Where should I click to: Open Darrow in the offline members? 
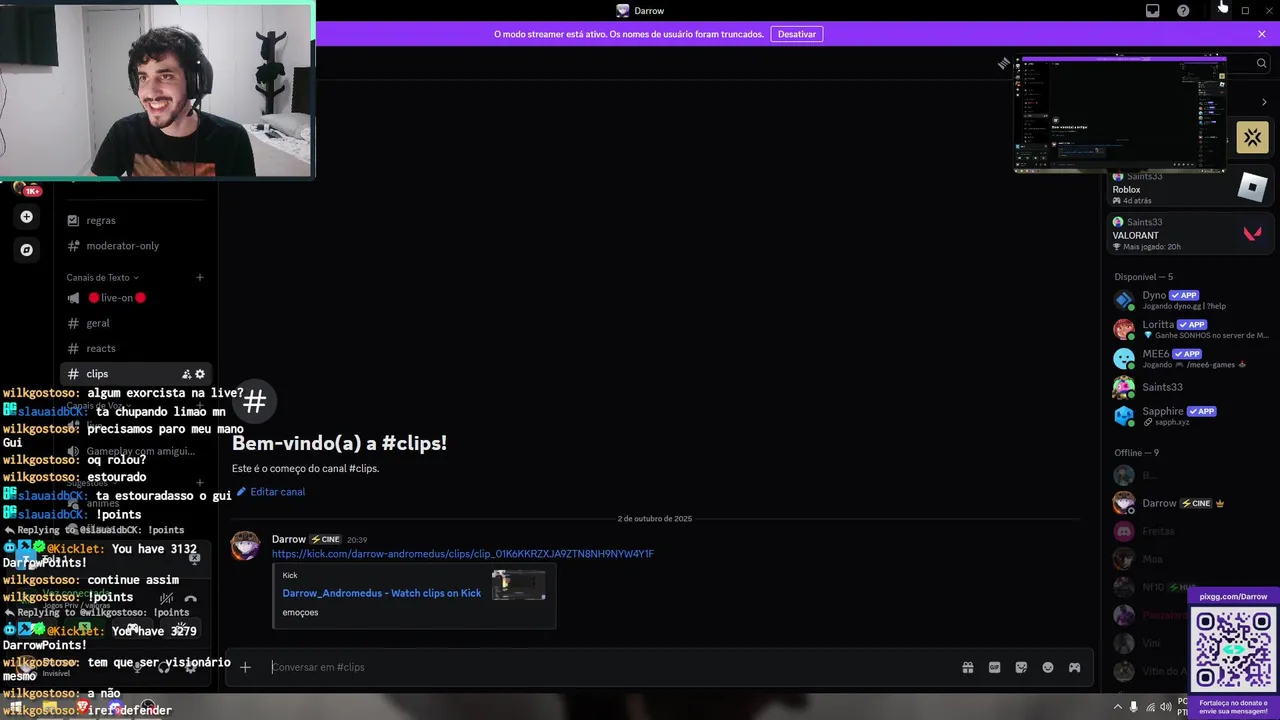[x=1190, y=503]
